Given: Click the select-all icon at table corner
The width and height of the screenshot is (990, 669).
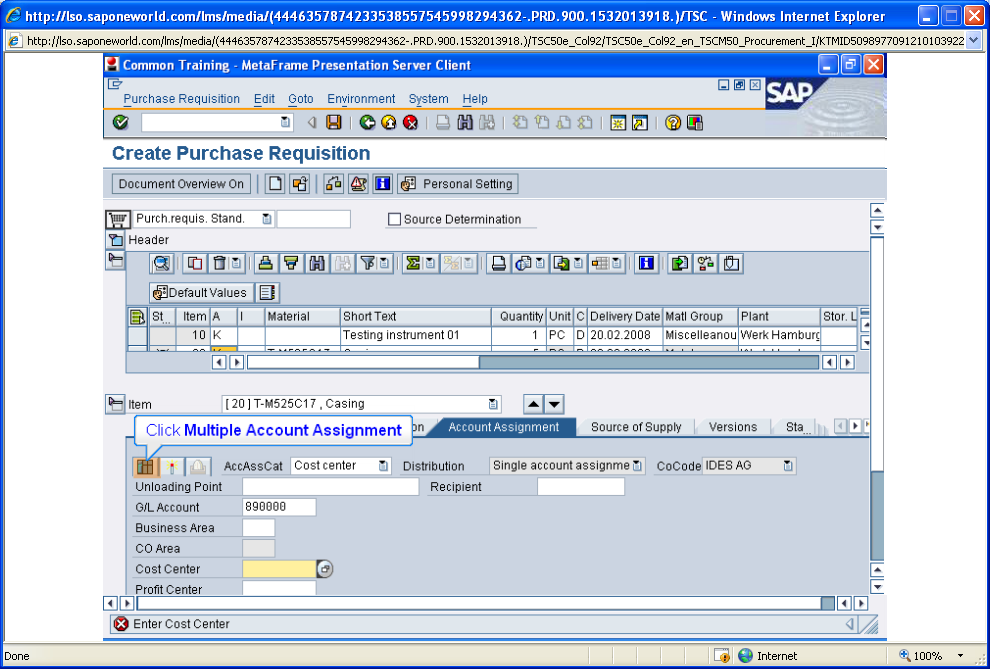Looking at the screenshot, I should tap(136, 316).
